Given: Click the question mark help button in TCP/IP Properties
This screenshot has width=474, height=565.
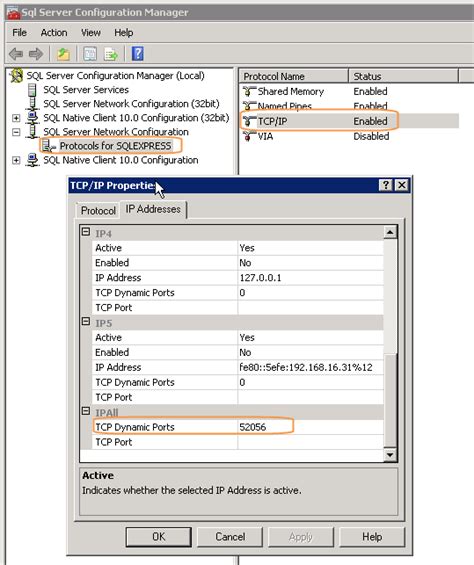Looking at the screenshot, I should tap(386, 185).
